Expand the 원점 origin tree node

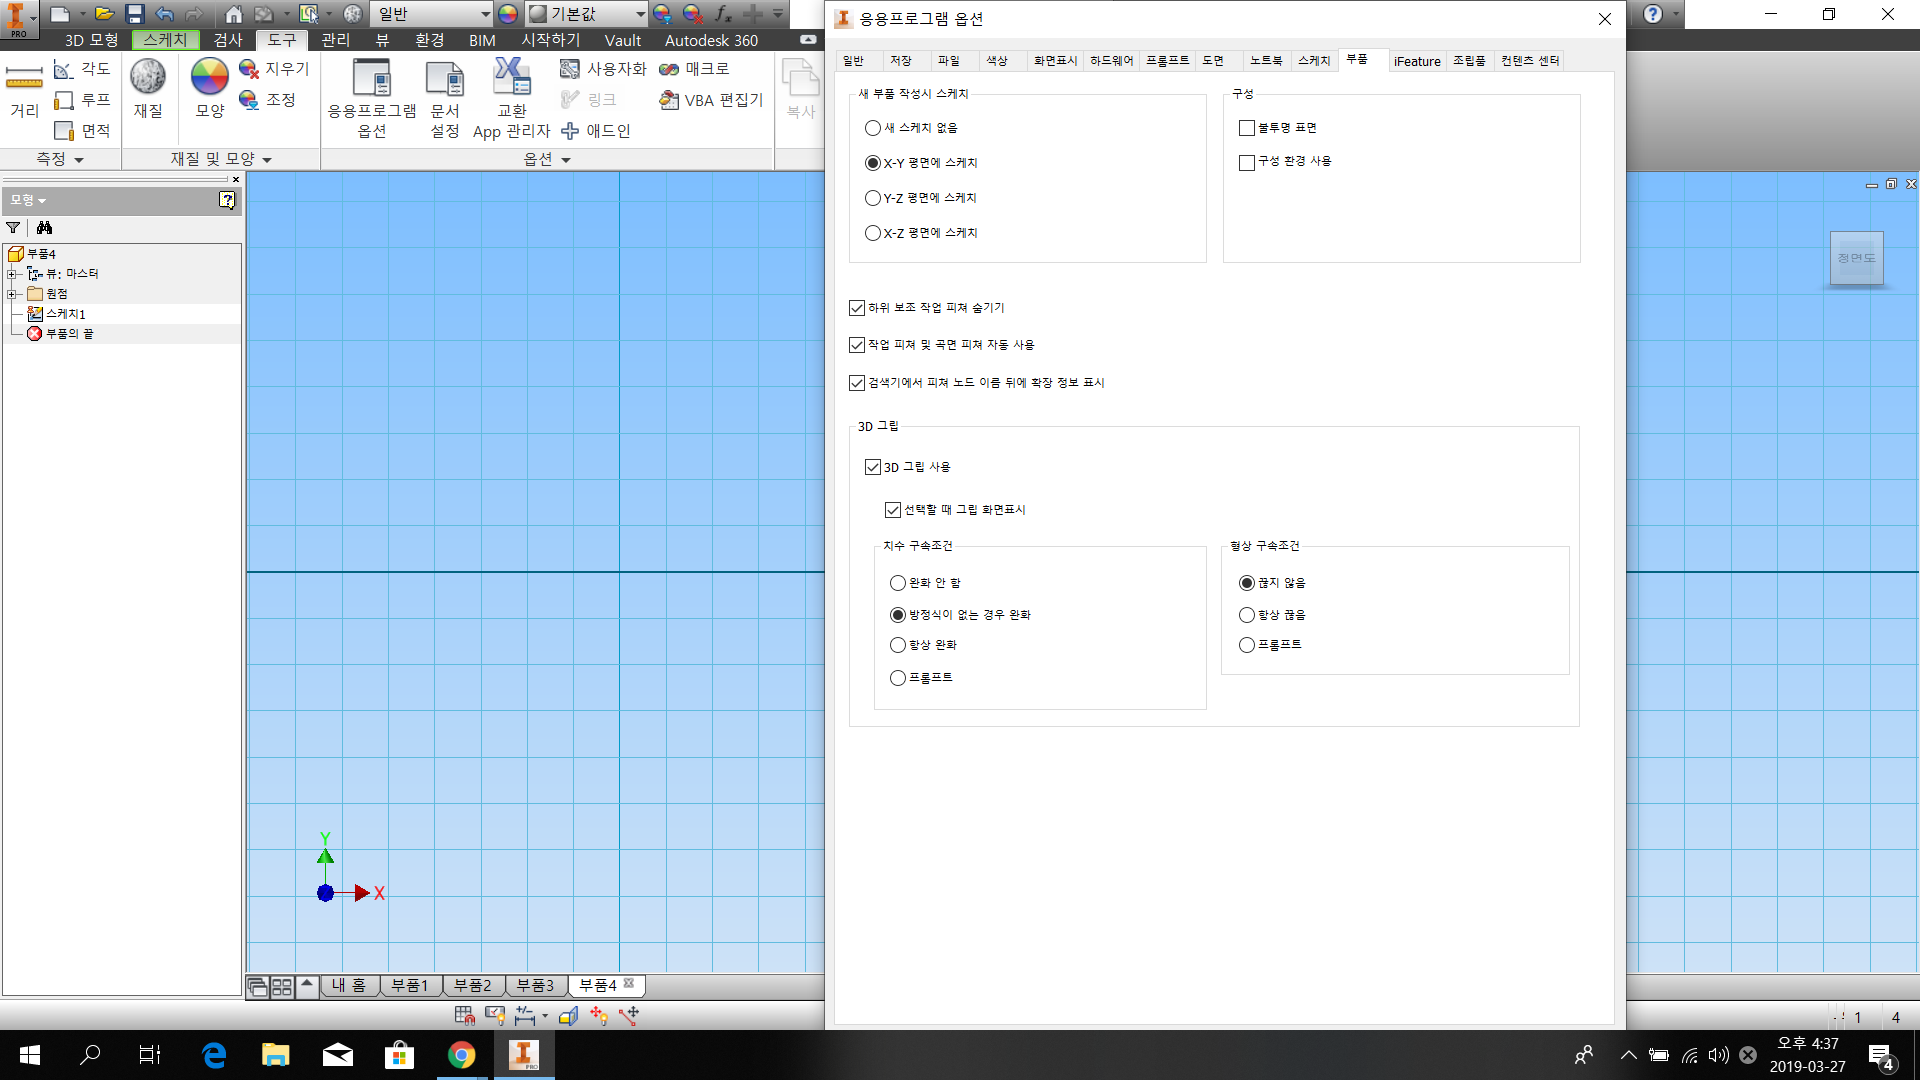(x=12, y=294)
